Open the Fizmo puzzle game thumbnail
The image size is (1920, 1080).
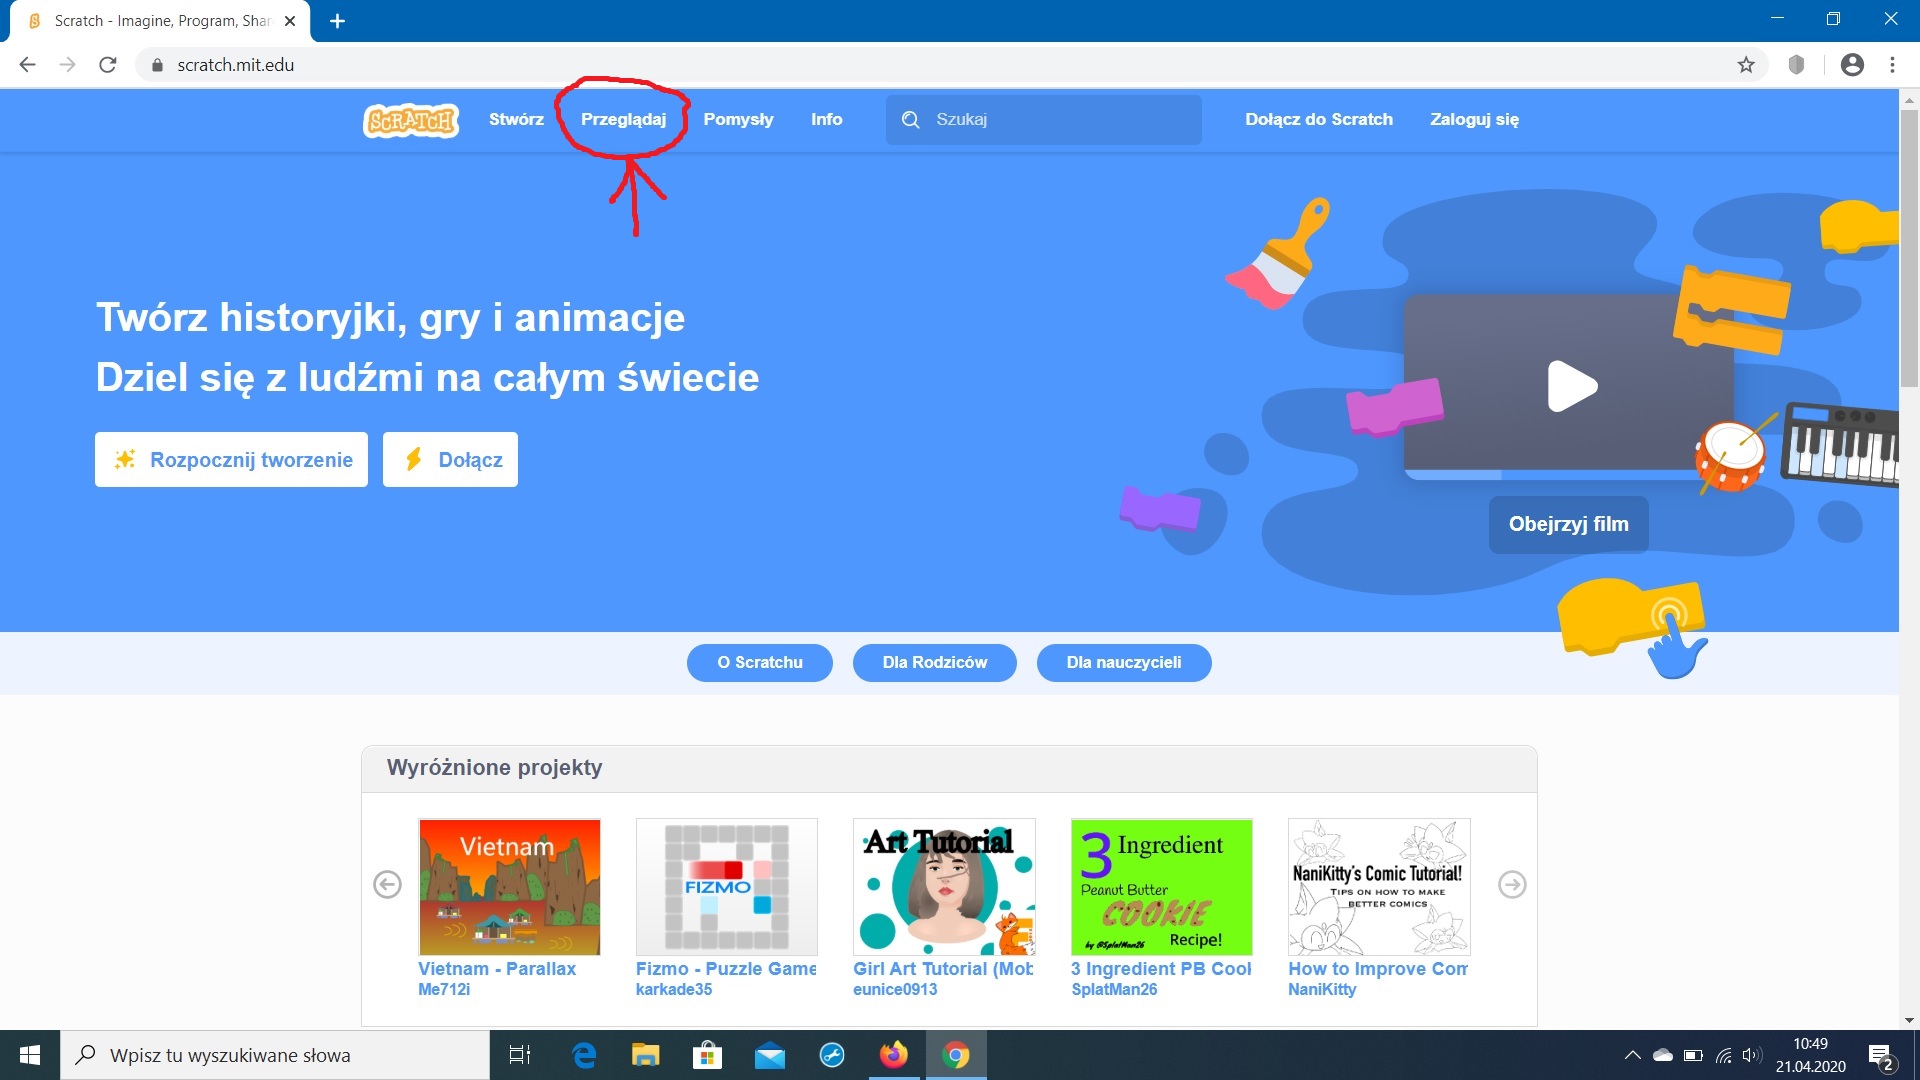[x=727, y=887]
